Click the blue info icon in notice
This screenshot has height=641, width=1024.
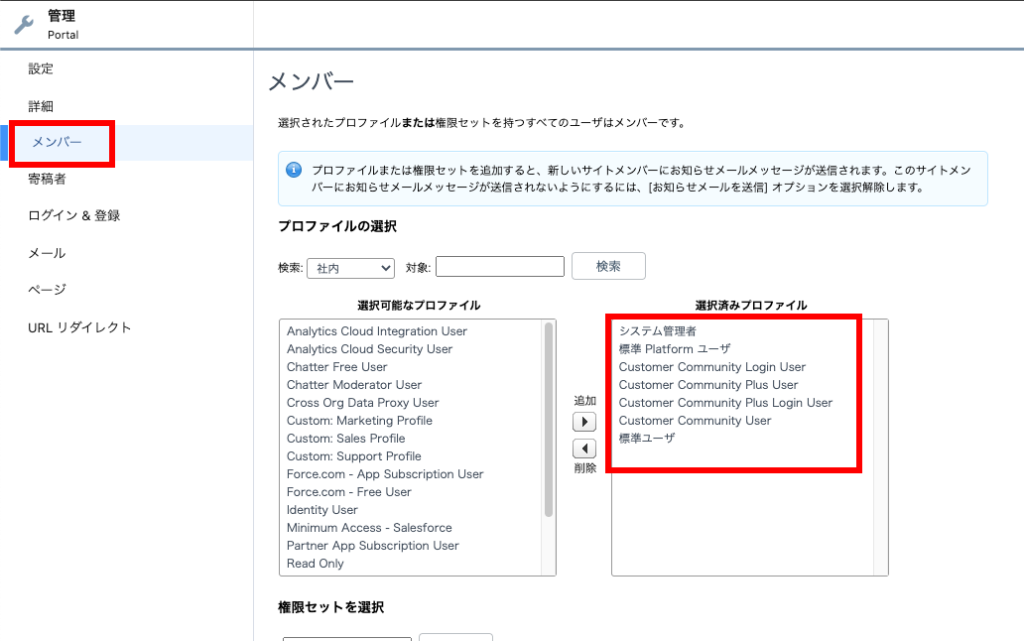pos(294,169)
